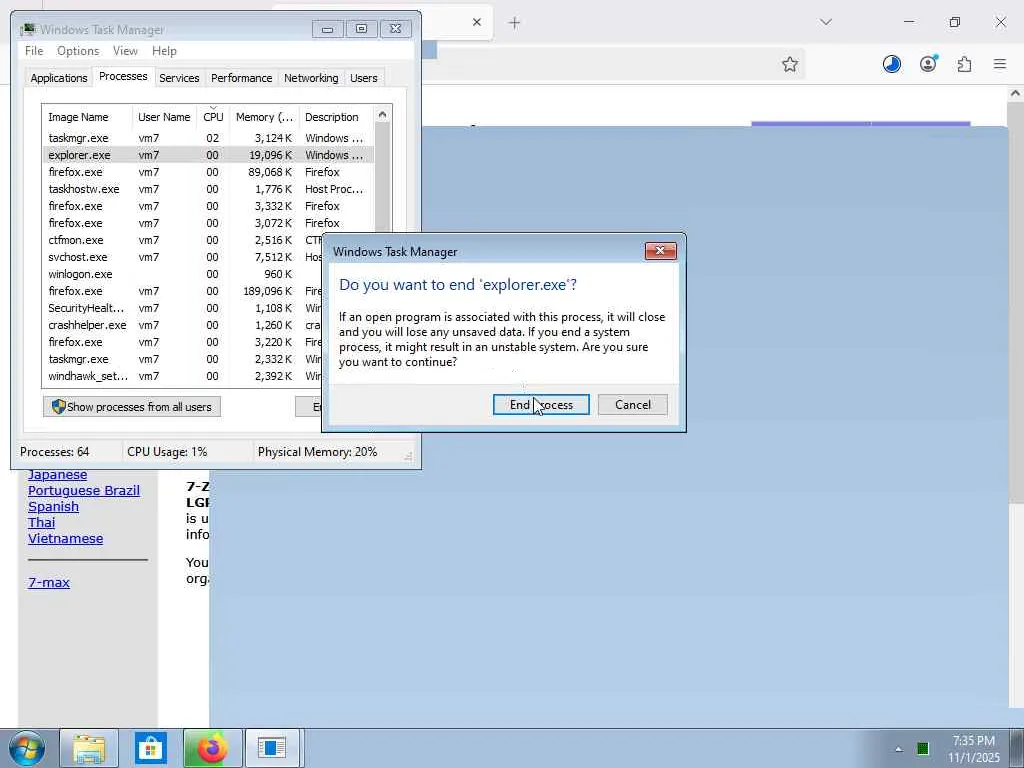Click browser page scrollbar up arrow
Viewport: 1024px width, 768px height.
tap(1016, 93)
